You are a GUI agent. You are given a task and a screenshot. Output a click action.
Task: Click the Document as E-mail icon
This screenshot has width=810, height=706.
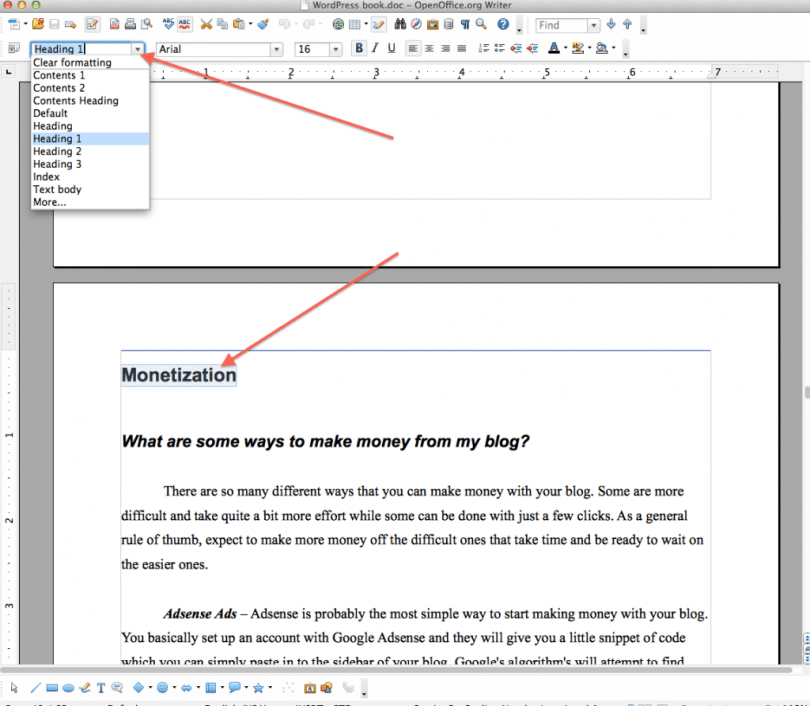70,24
